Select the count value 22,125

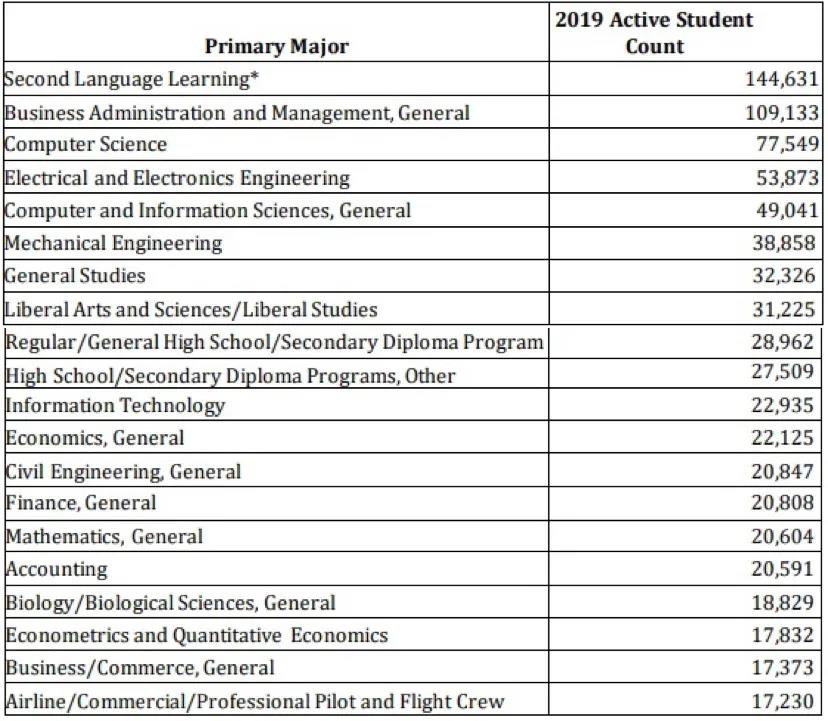(x=784, y=438)
